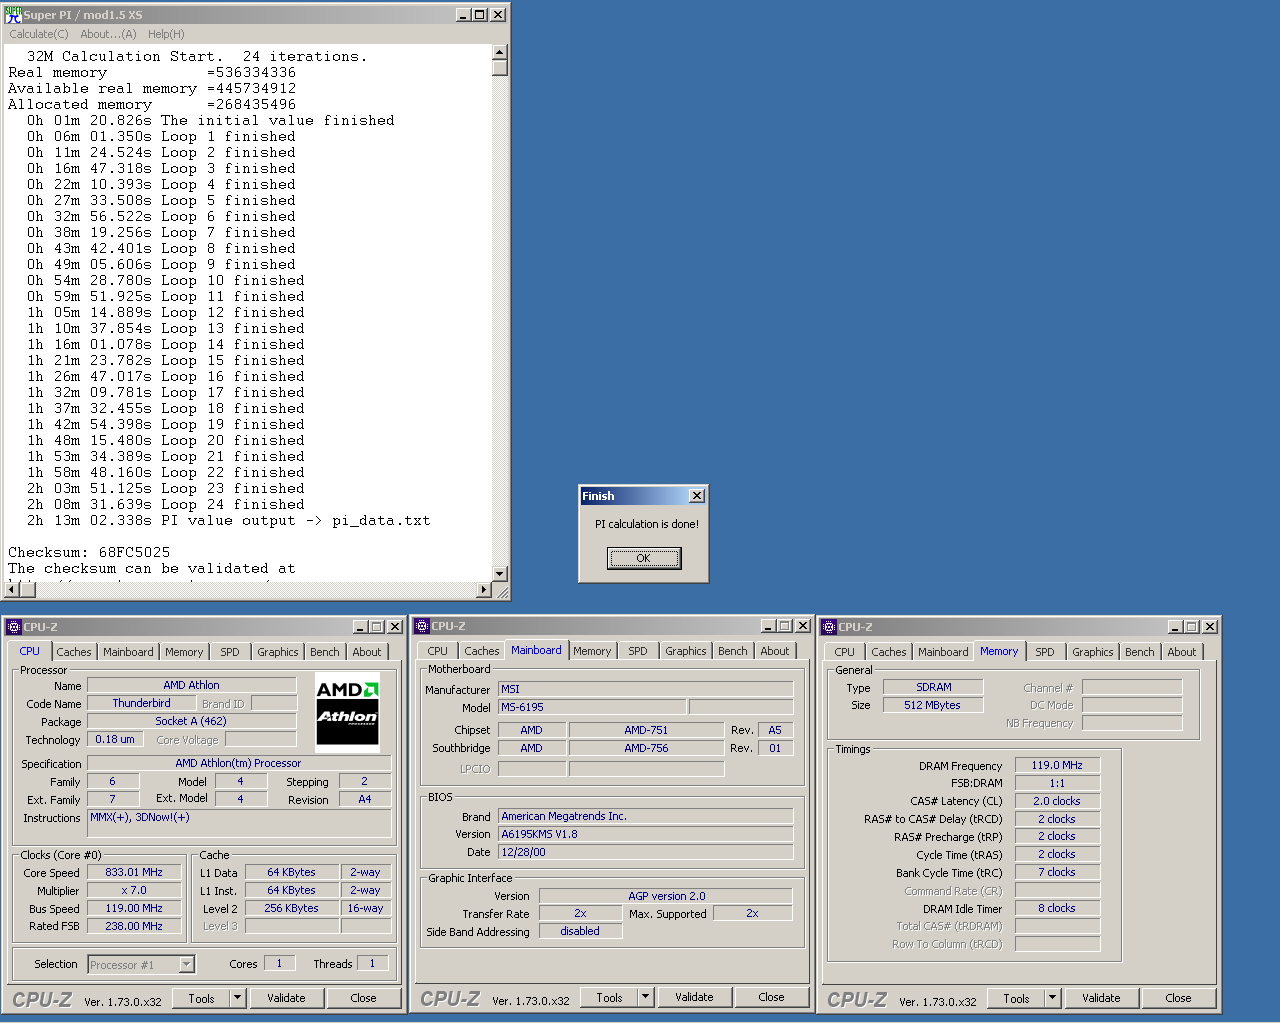Image resolution: width=1280 pixels, height=1024 pixels.
Task: Switch to Graphics tab in Mainboard window
Action: 686,651
